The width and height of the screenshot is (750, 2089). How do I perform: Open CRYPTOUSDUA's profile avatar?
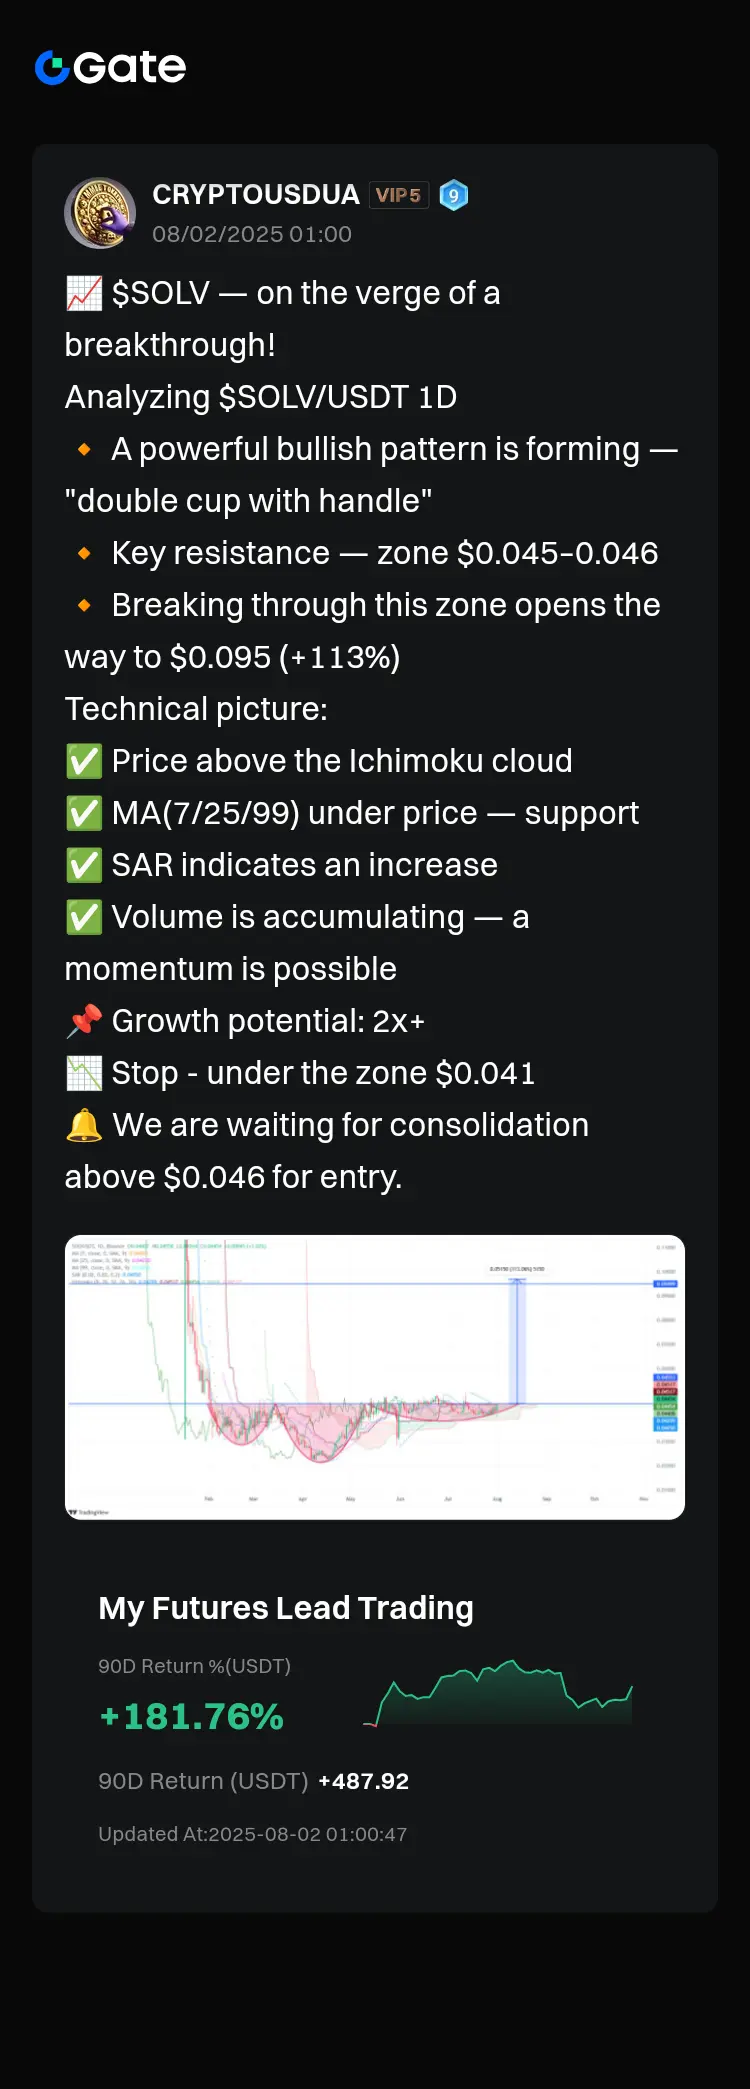(x=100, y=213)
